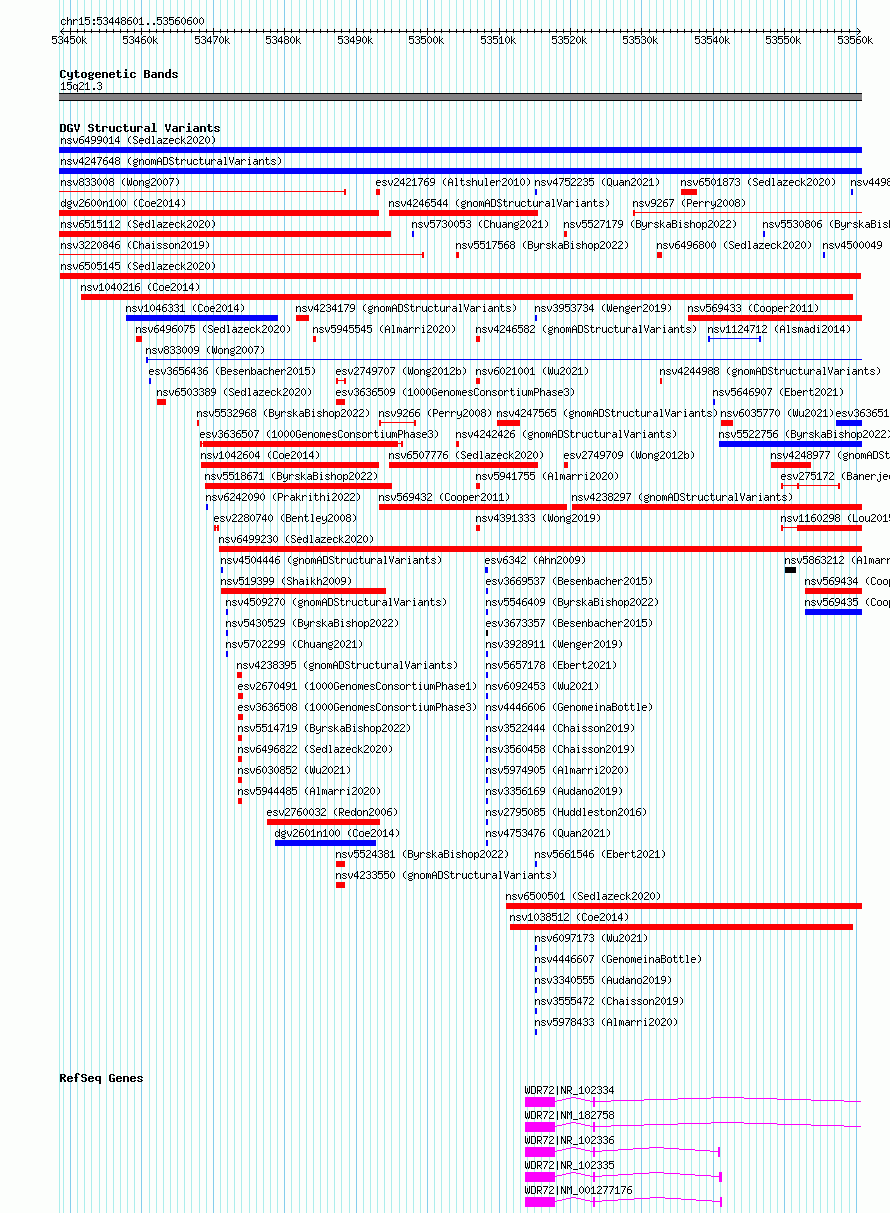Select variant nsv4234179 label
The height and width of the screenshot is (1213, 890).
406,308
